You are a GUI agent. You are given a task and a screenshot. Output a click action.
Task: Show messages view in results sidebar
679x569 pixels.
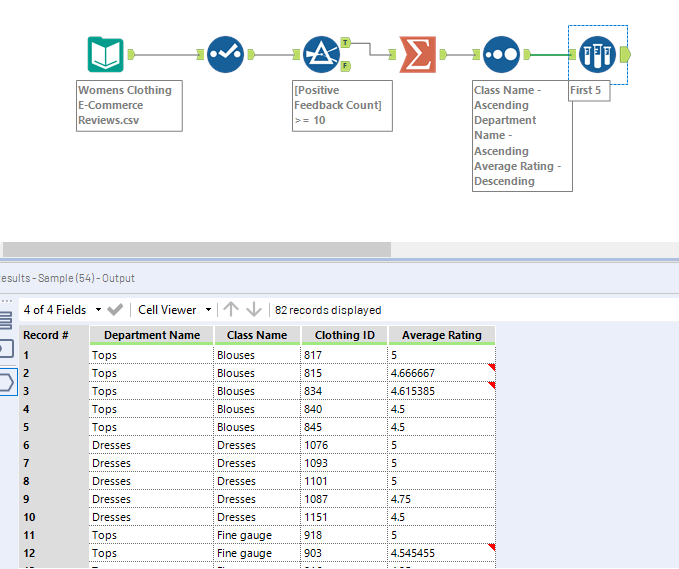[5, 321]
